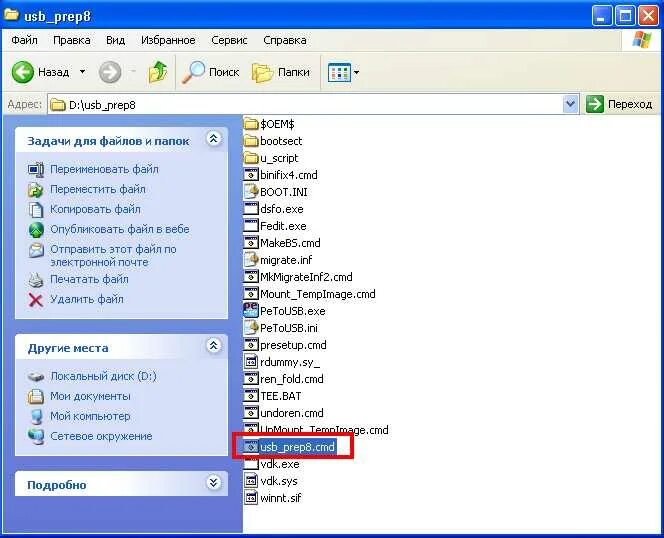Image resolution: width=664 pixels, height=538 pixels.
Task: Click the Views icon in toolbar
Action: 339,72
